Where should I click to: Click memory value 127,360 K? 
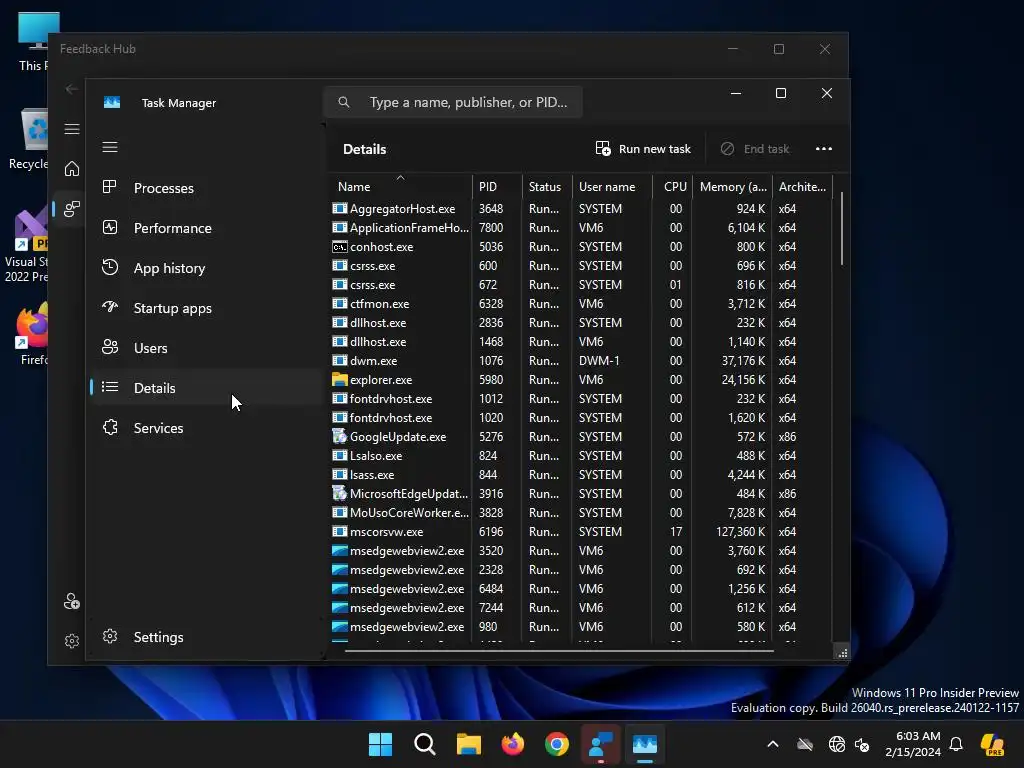click(x=741, y=532)
